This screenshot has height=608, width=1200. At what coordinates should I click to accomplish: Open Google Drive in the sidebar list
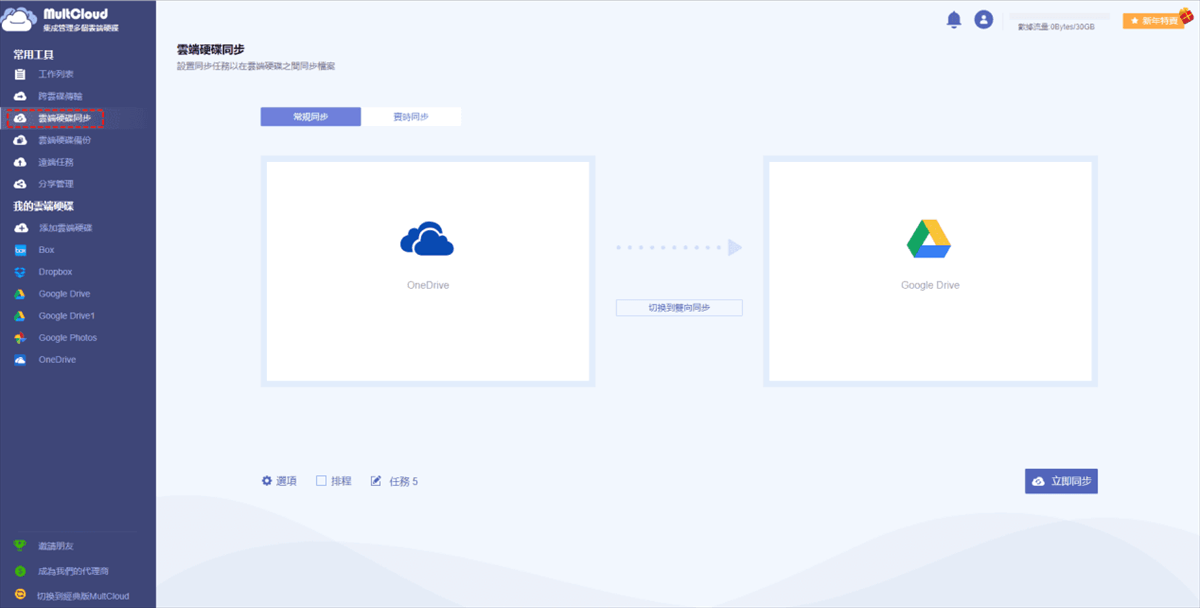64,294
